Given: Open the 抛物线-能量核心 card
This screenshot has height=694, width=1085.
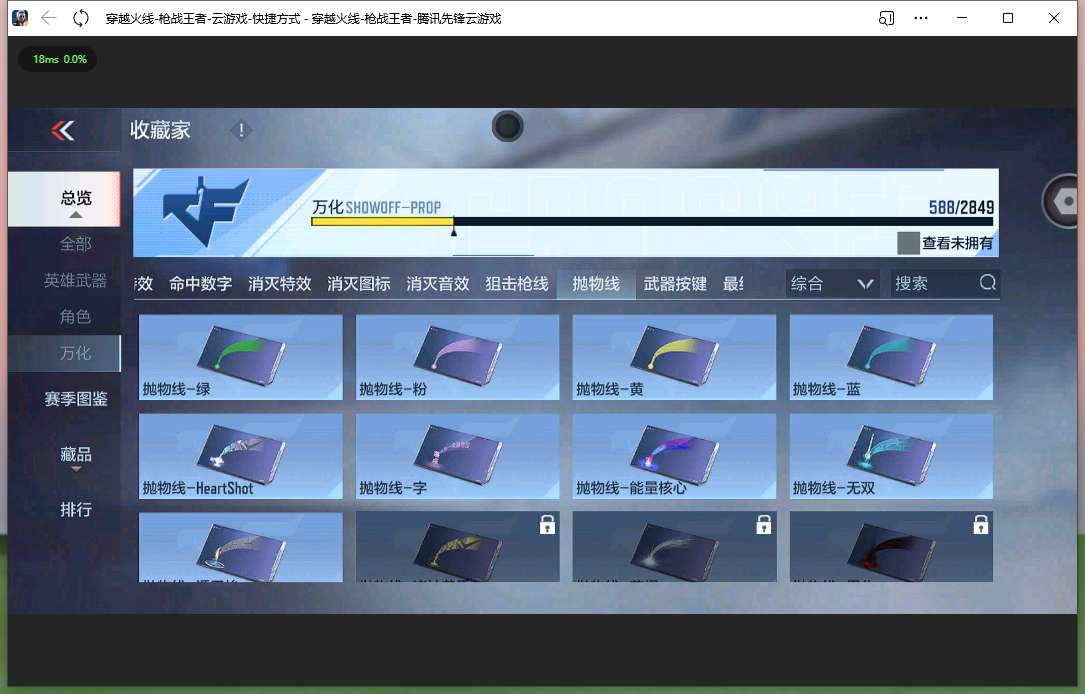Looking at the screenshot, I should click(x=675, y=456).
